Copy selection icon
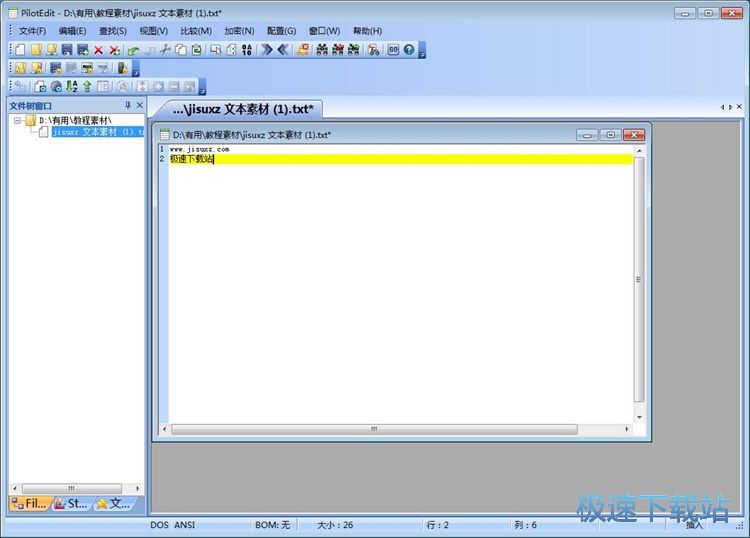Screen dimensions: 750x538 click(181, 50)
